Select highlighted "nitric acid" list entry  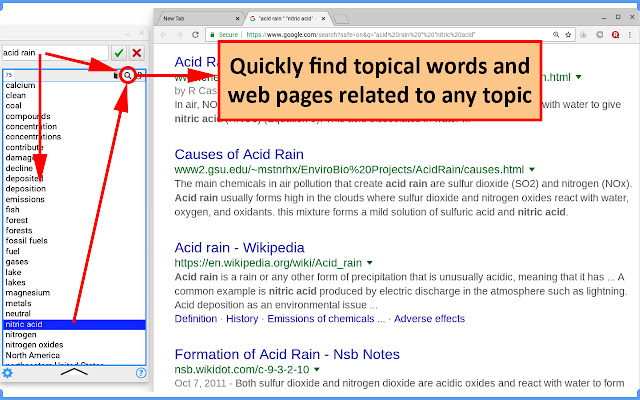tap(74, 324)
